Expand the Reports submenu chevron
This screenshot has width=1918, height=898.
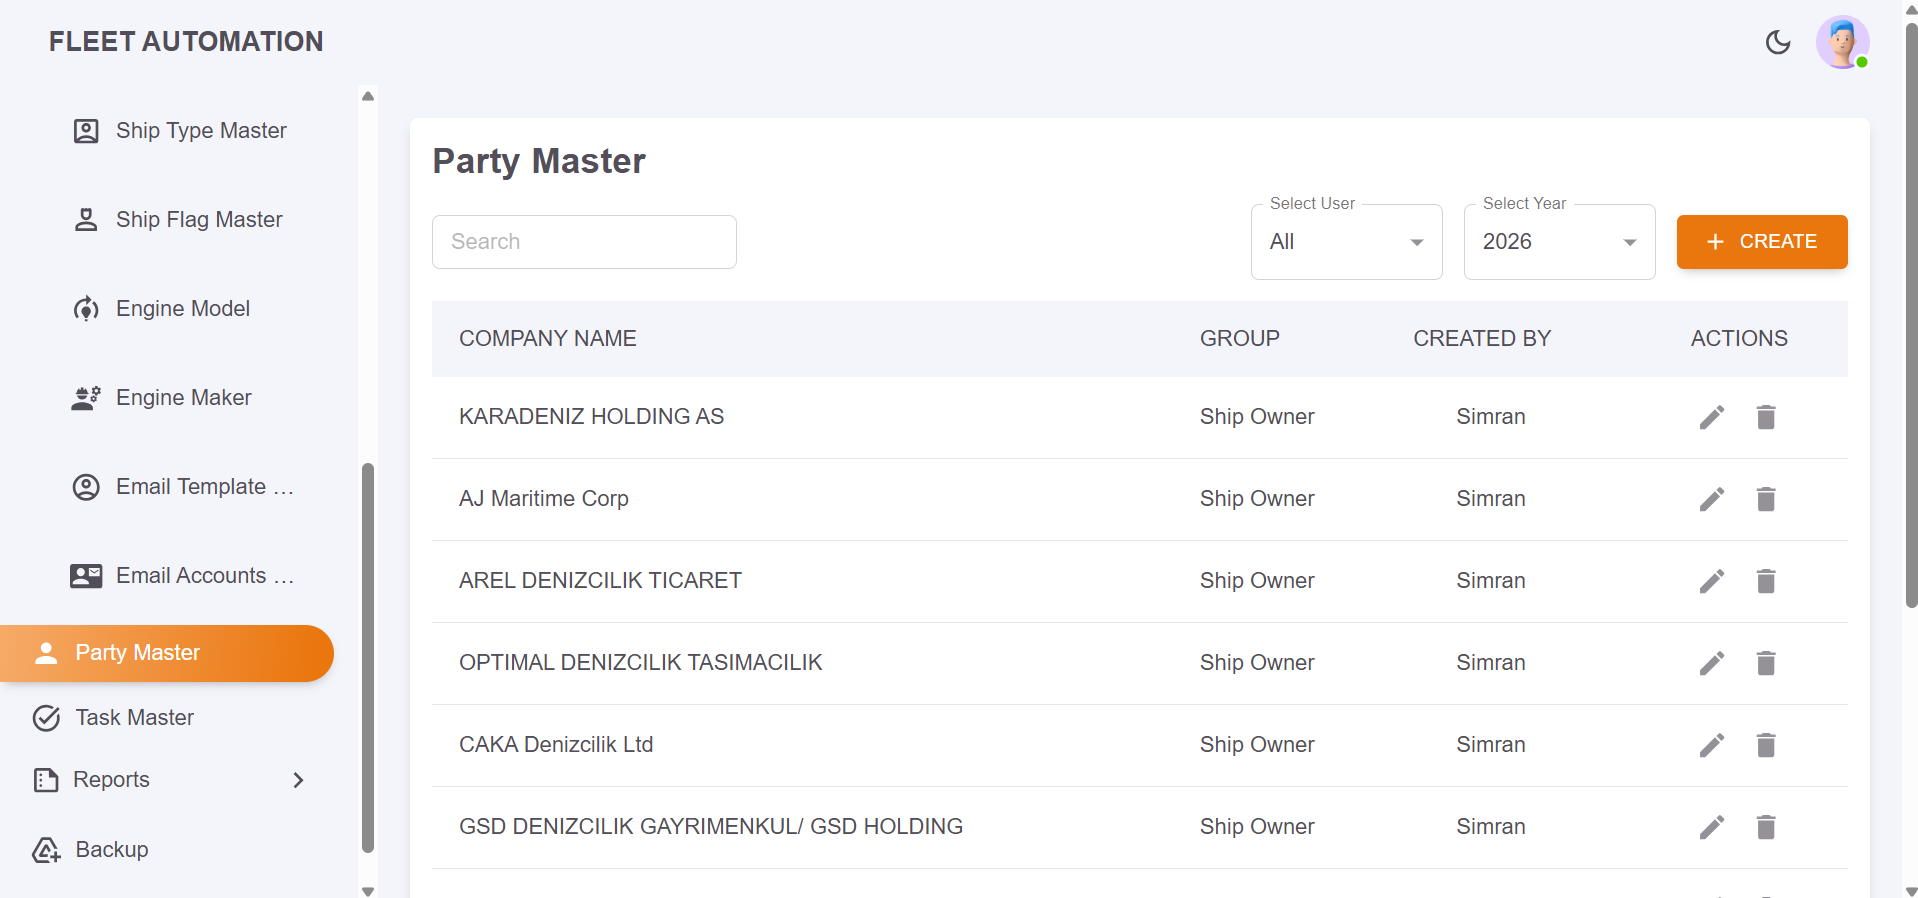pyautogui.click(x=298, y=780)
